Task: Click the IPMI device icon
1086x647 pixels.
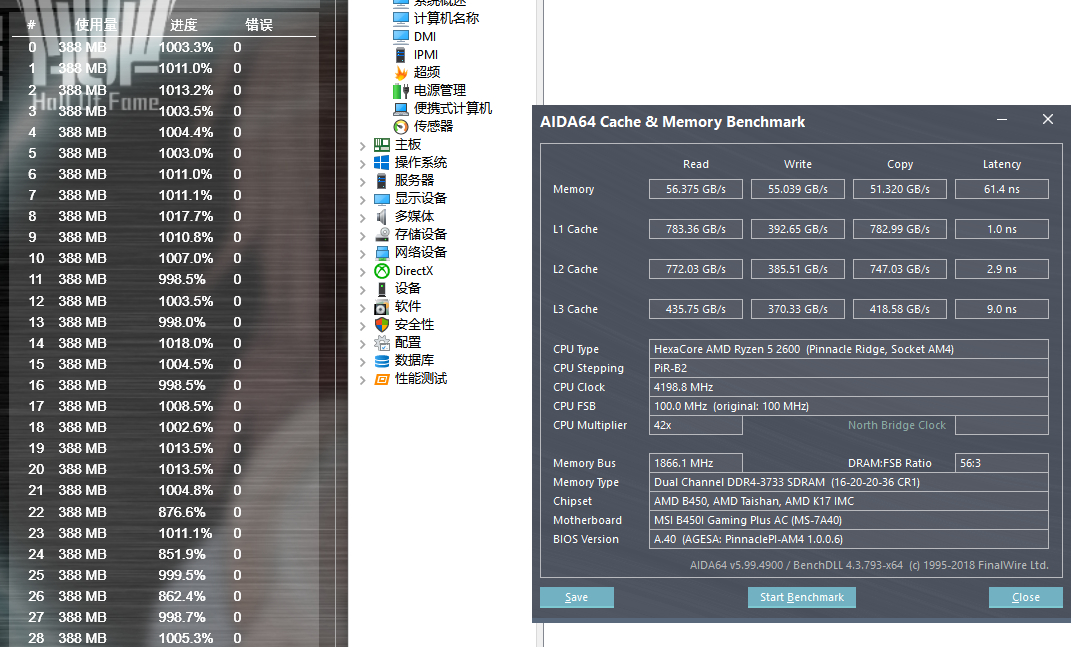Action: pyautogui.click(x=401, y=54)
